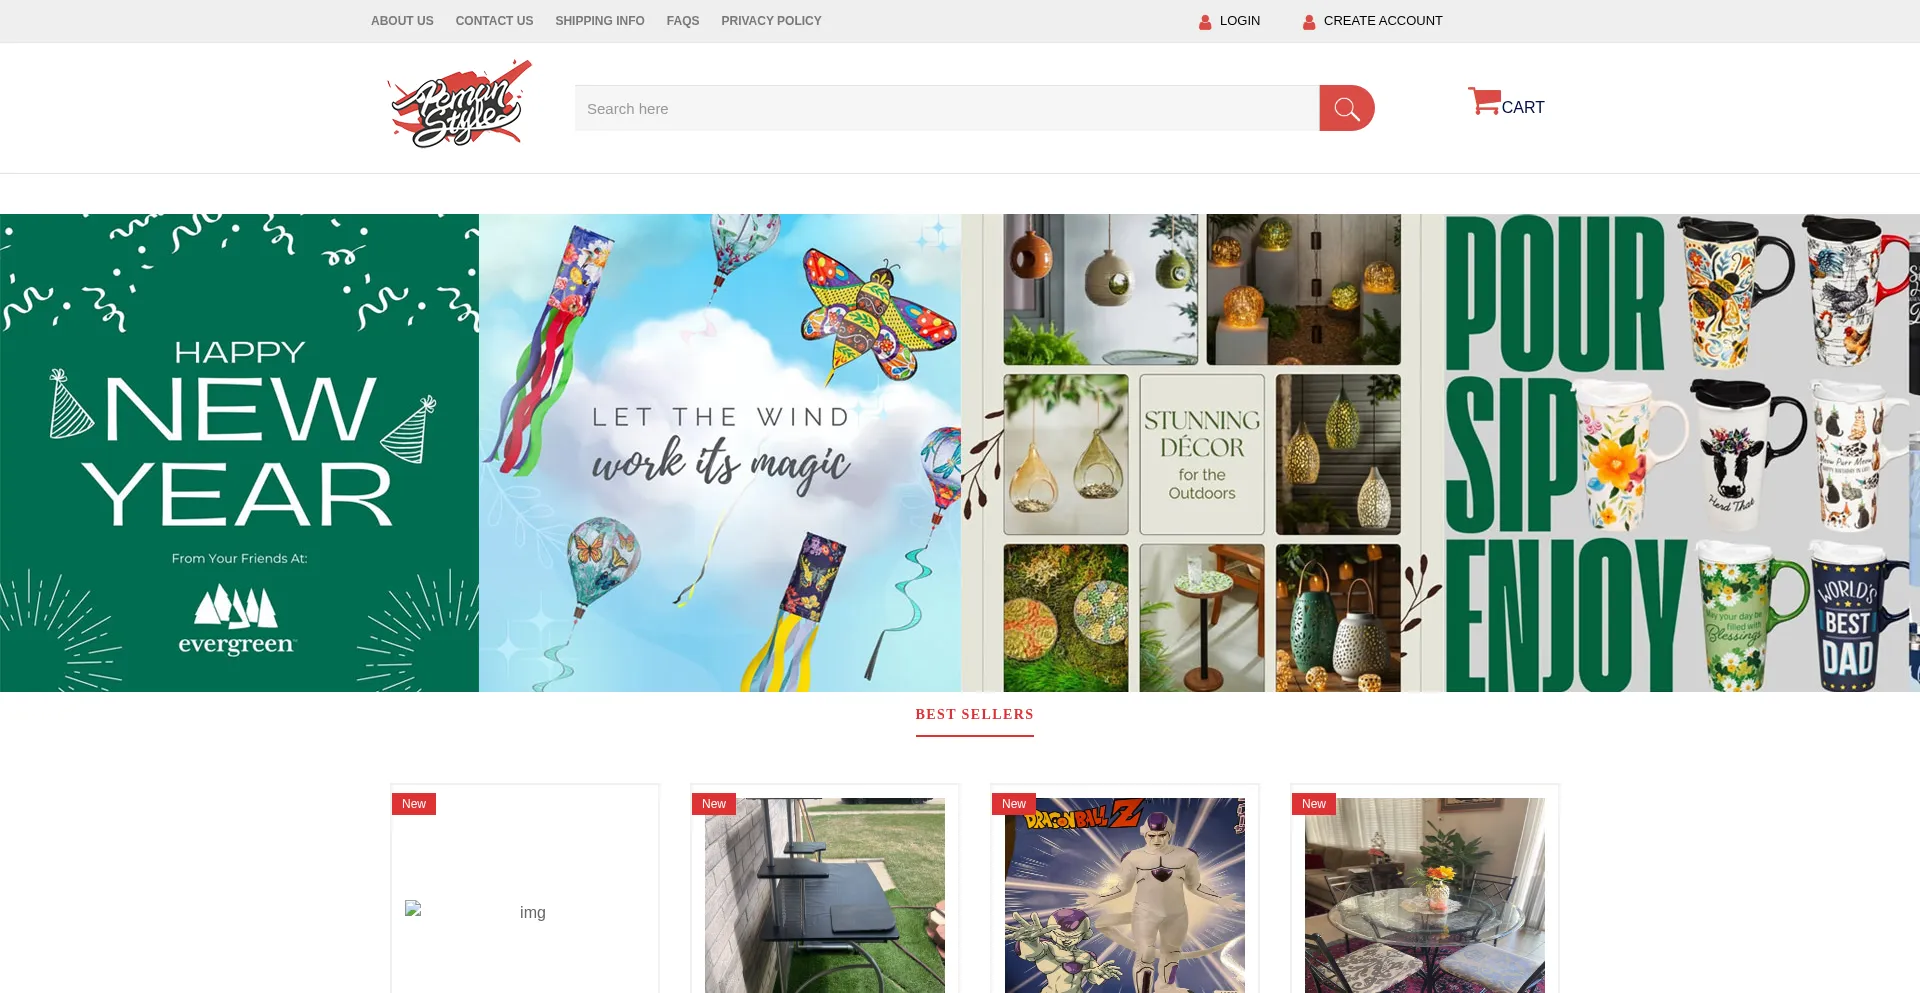Click the create account user icon
1920x993 pixels.
coord(1309,22)
